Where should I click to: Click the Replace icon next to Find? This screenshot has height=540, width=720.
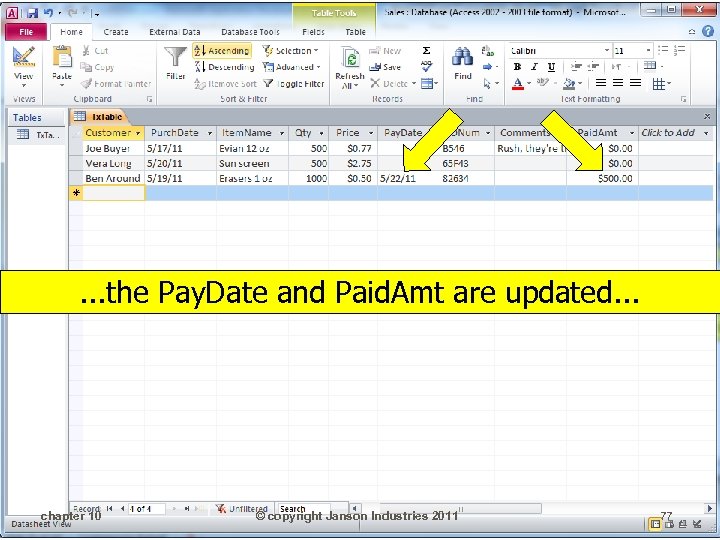tap(488, 51)
